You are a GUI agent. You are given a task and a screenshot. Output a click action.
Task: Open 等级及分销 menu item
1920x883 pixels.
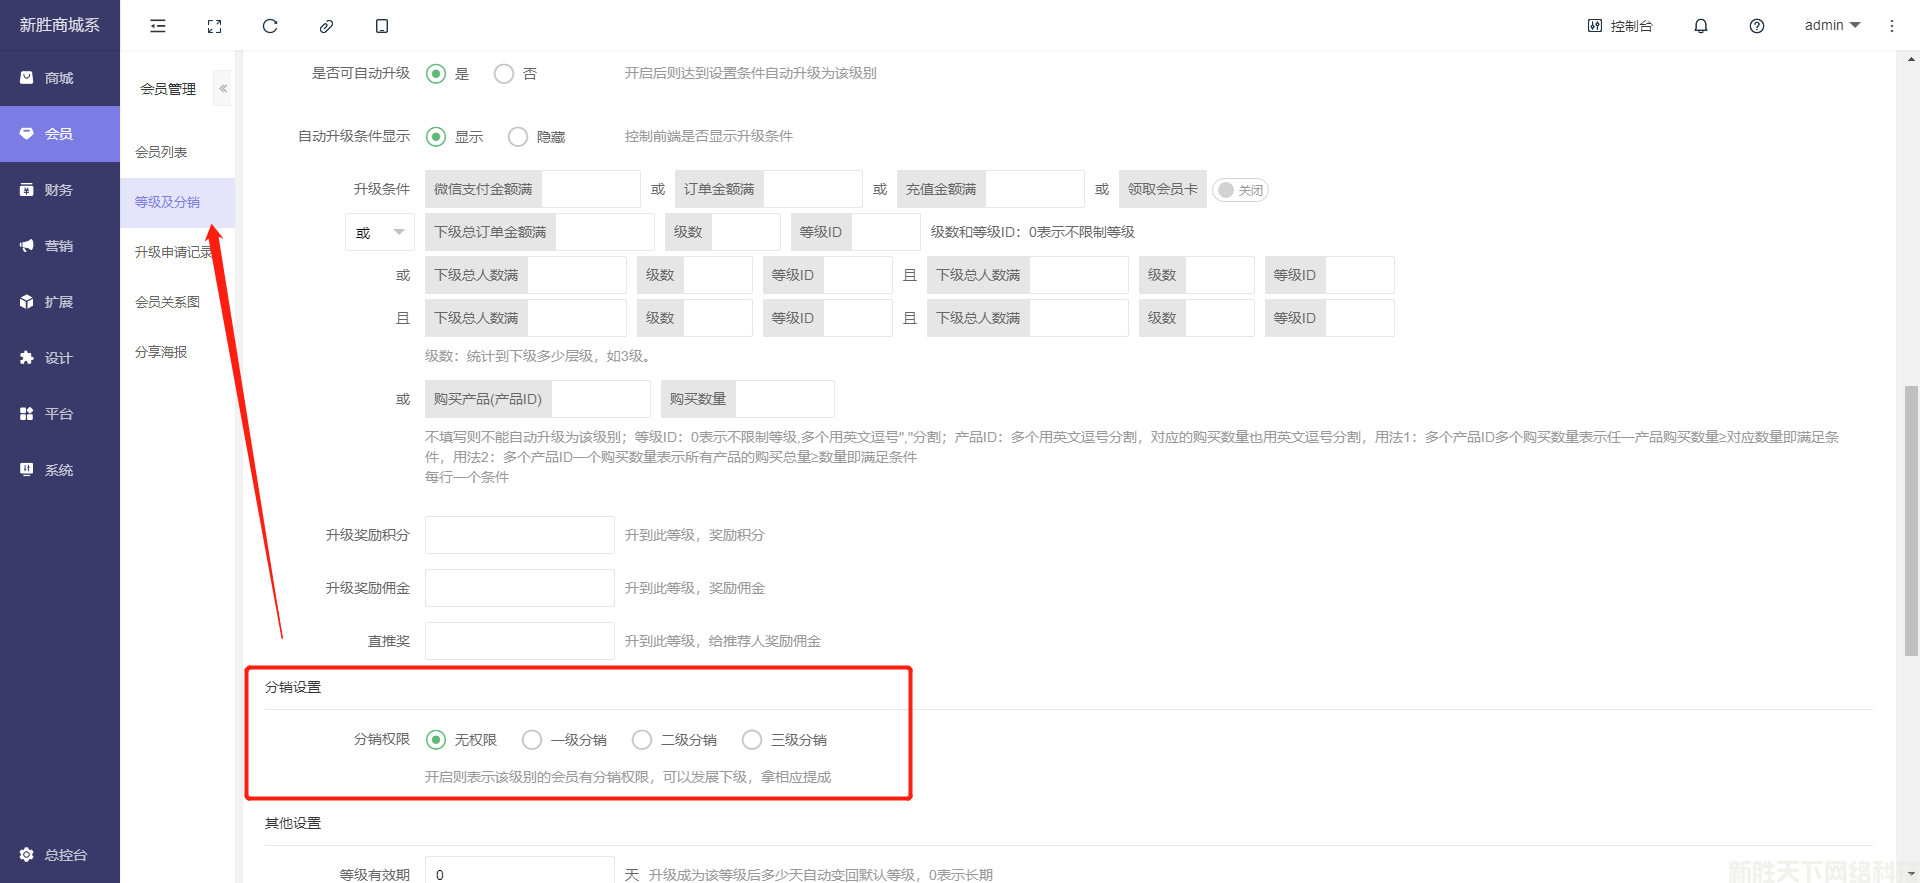point(177,202)
